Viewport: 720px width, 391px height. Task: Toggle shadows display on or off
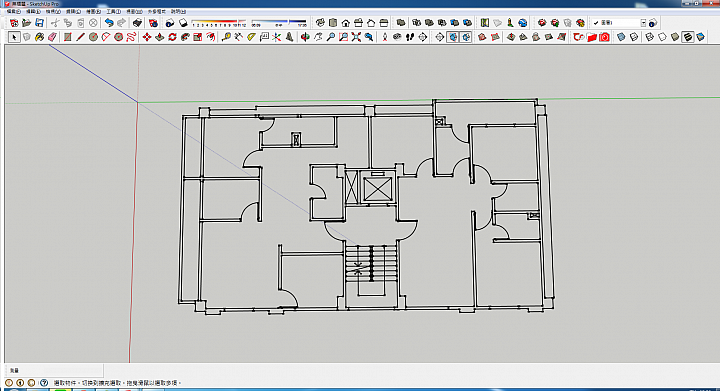point(183,22)
